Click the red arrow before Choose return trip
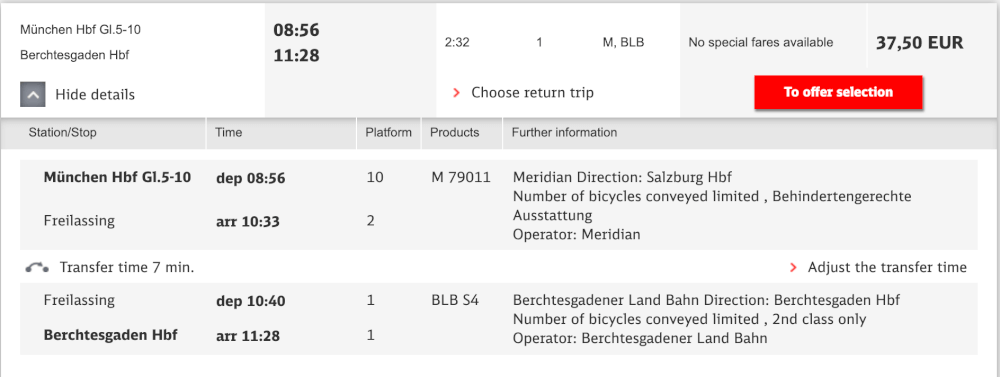1000x377 pixels. (456, 93)
